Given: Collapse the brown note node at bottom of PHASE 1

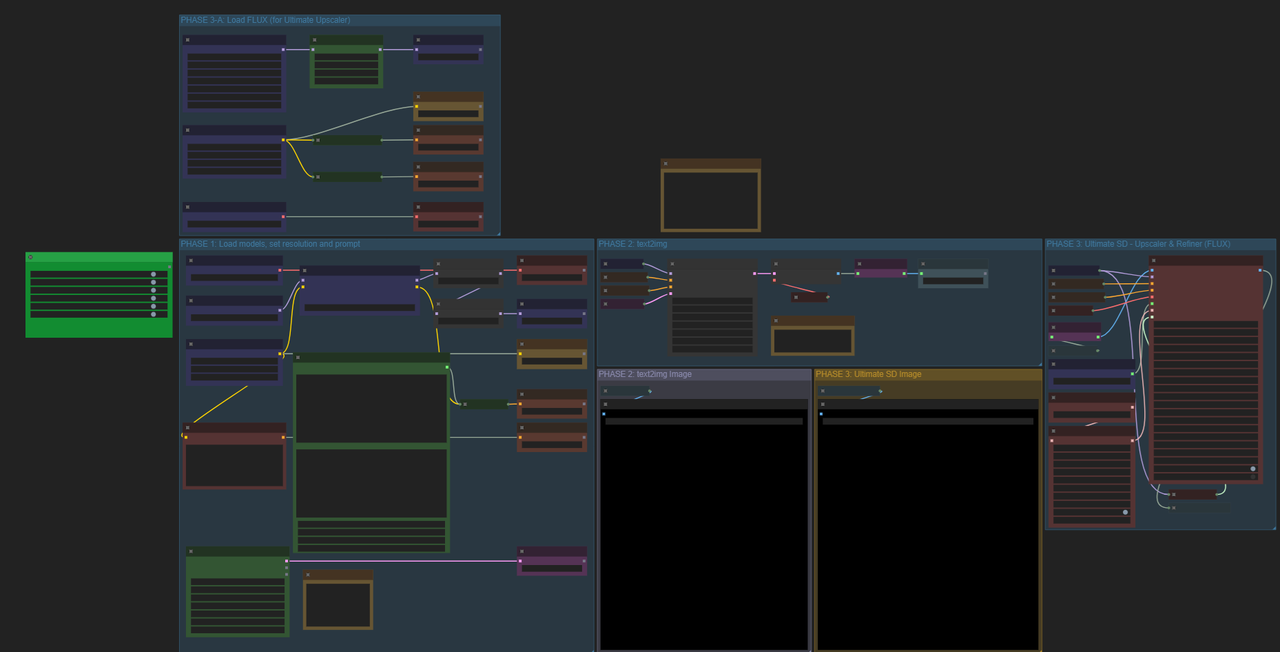Looking at the screenshot, I should (309, 575).
